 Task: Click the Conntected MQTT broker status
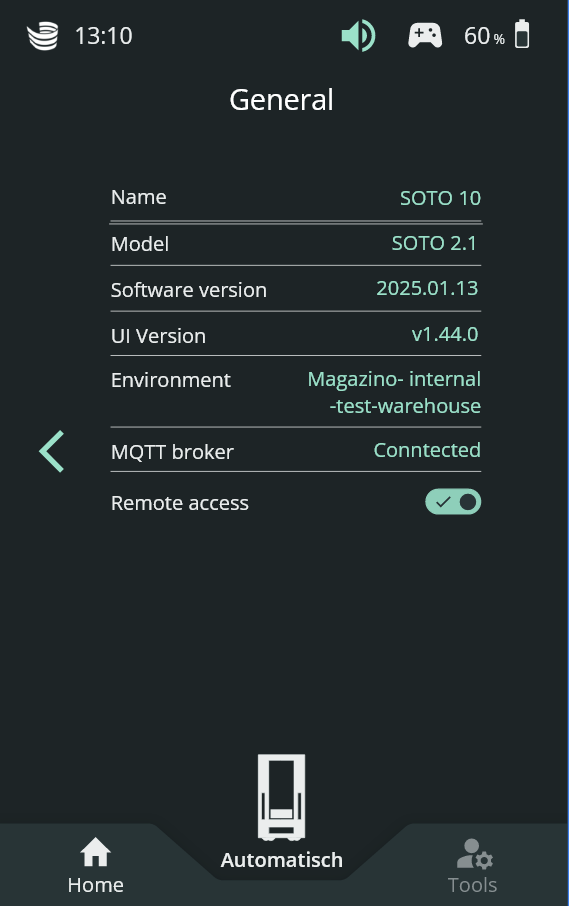click(x=427, y=450)
